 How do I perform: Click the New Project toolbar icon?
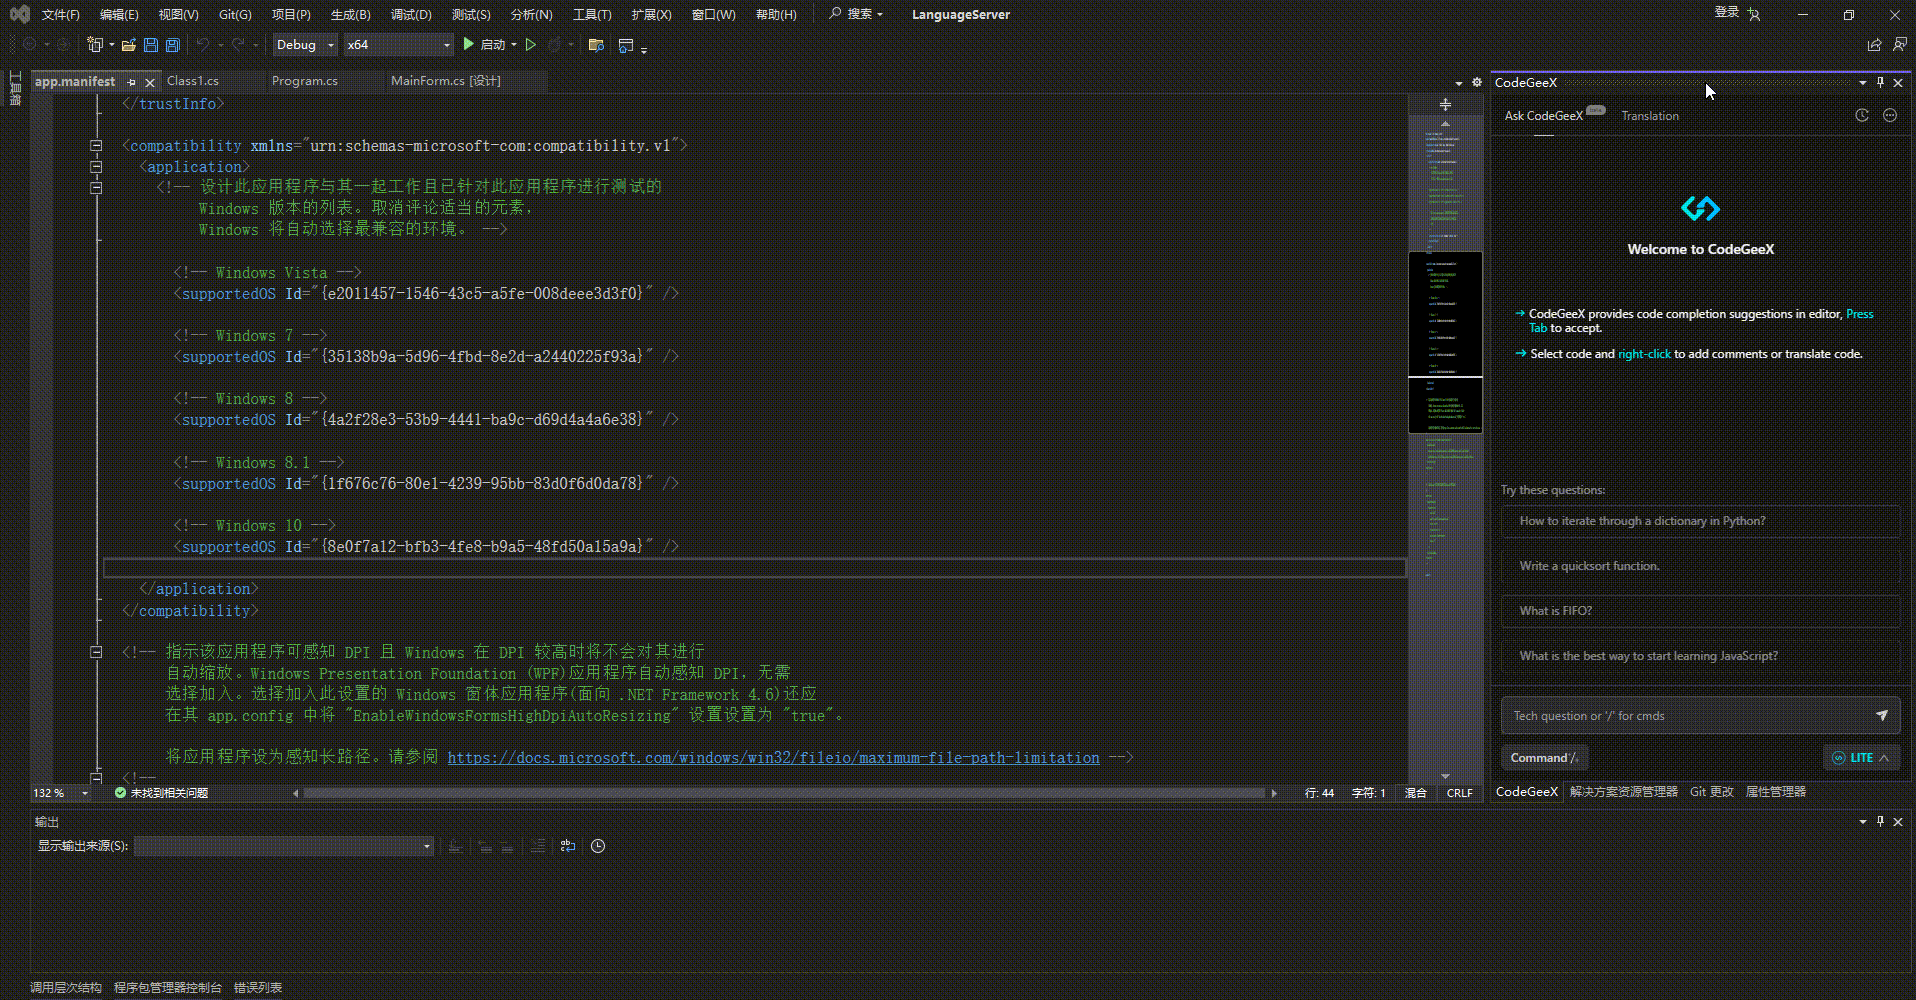(x=95, y=44)
